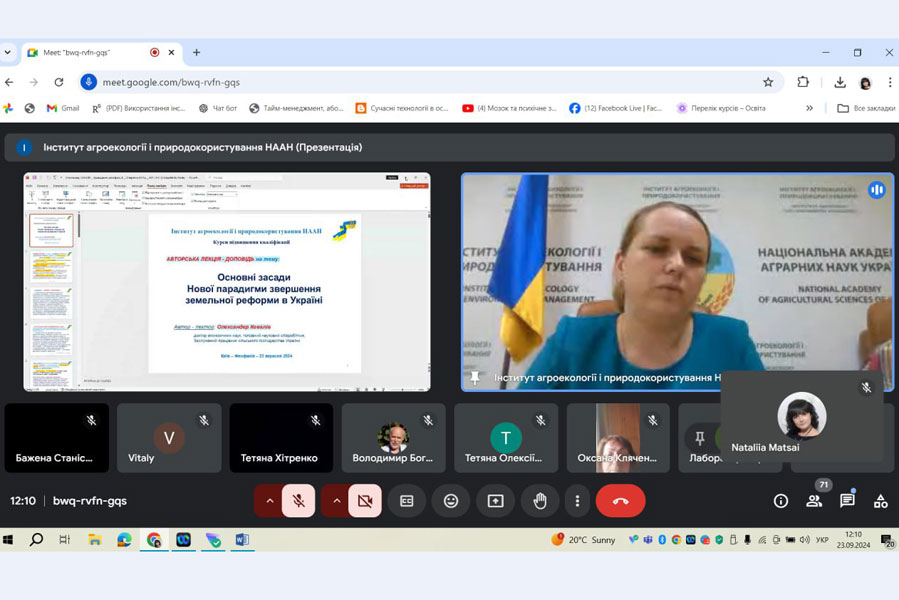Go forward in browser history
The image size is (899, 600).
[x=34, y=82]
